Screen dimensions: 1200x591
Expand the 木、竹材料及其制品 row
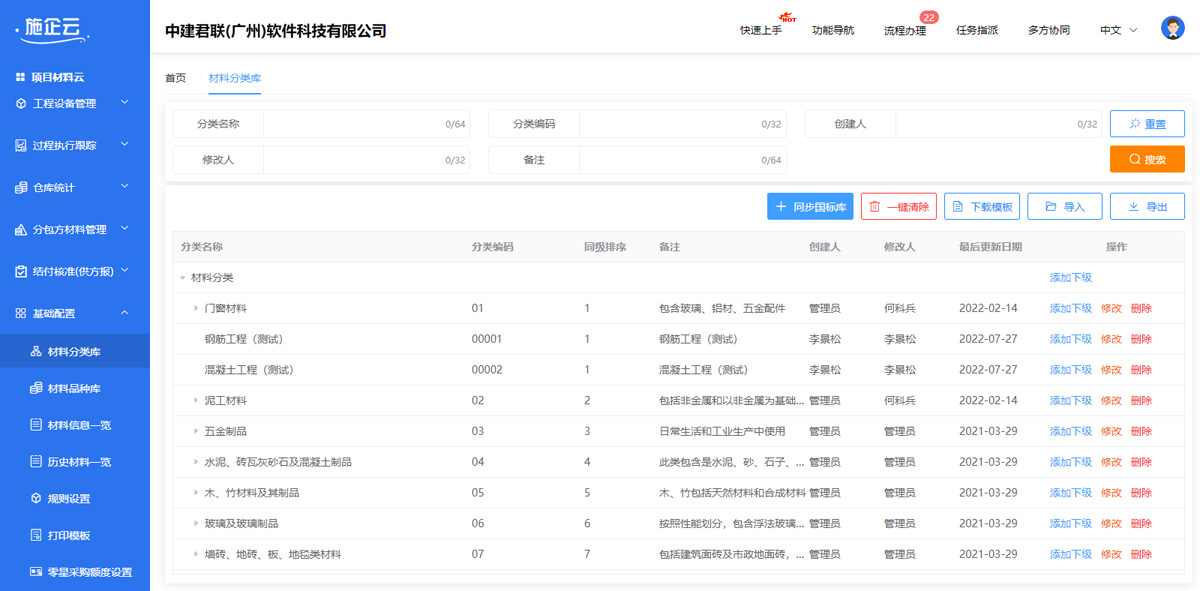pyautogui.click(x=196, y=493)
